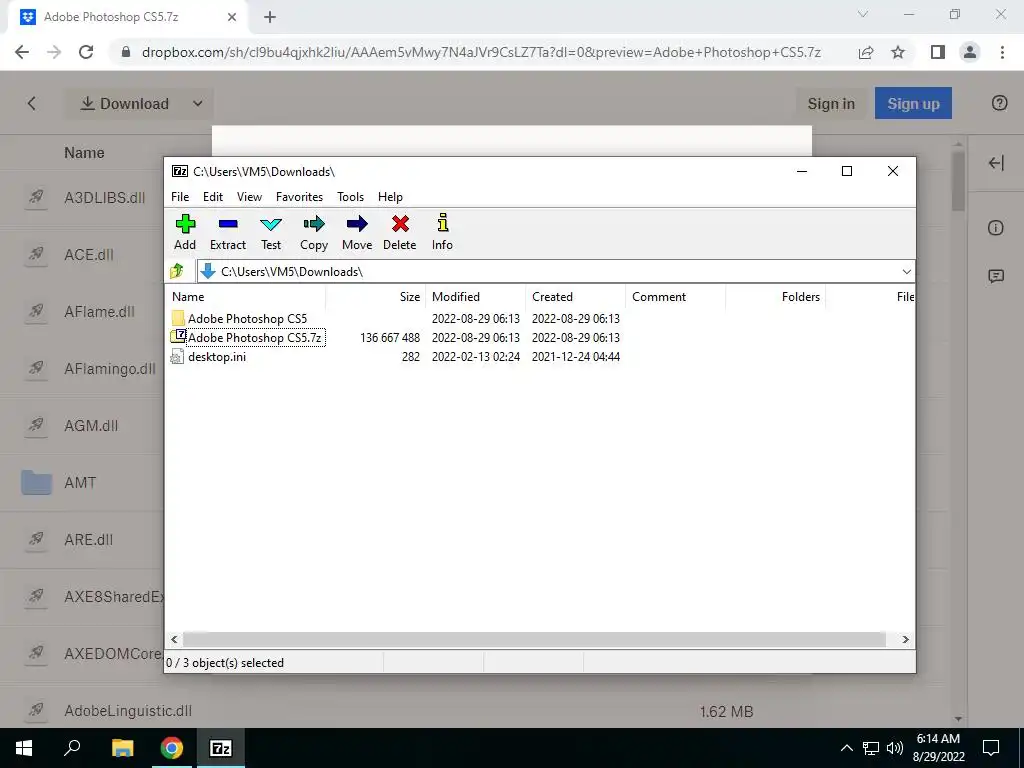Open Dropbox comments icon
The width and height of the screenshot is (1024, 768).
tap(996, 276)
